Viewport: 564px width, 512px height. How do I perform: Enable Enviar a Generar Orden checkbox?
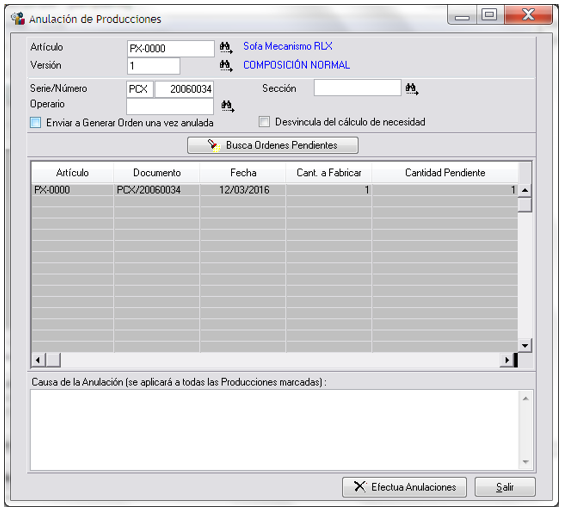pyautogui.click(x=36, y=122)
